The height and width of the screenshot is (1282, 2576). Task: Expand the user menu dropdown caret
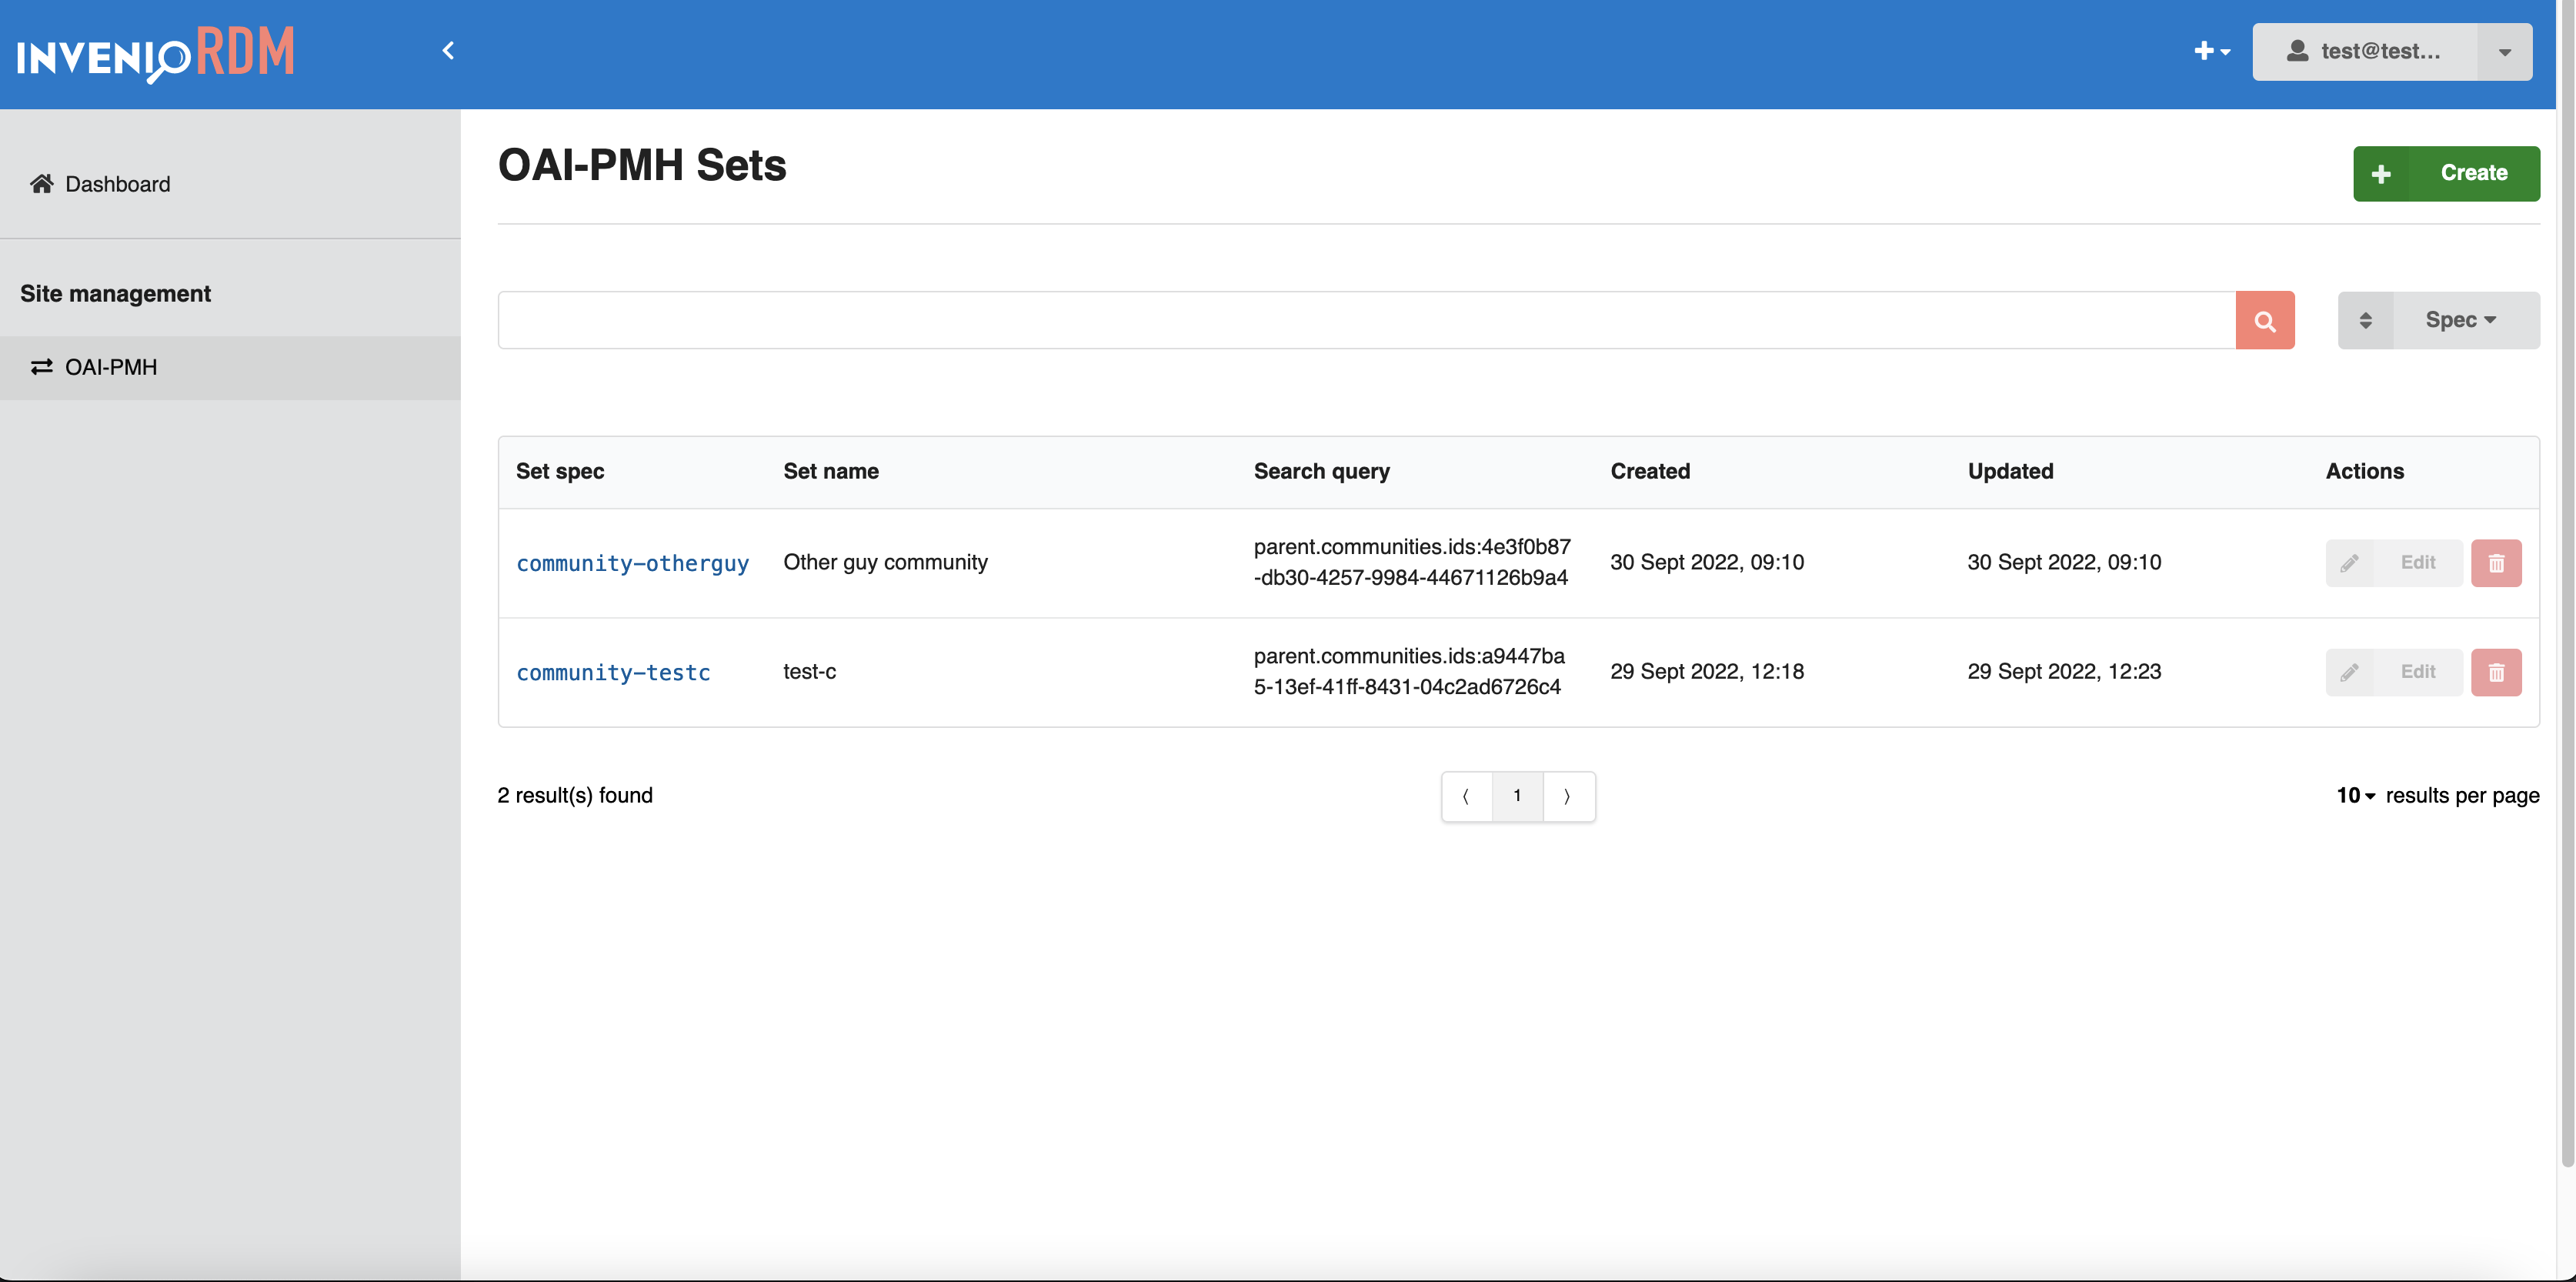[x=2505, y=52]
